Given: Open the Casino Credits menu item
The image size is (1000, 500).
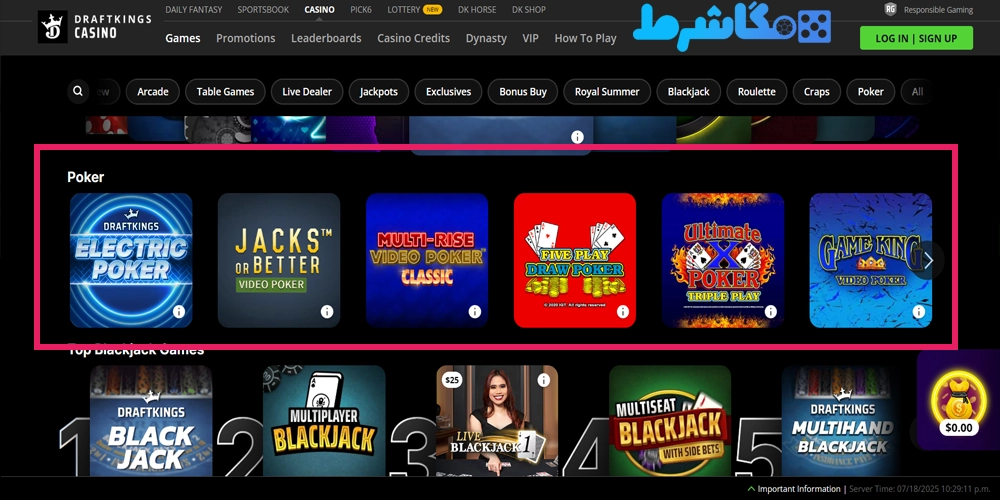Looking at the screenshot, I should (413, 38).
